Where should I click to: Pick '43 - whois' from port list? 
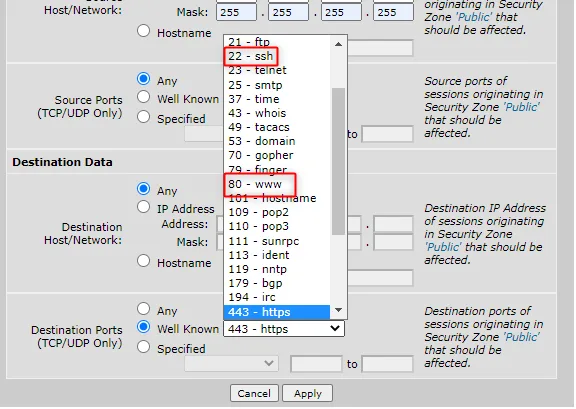point(277,113)
